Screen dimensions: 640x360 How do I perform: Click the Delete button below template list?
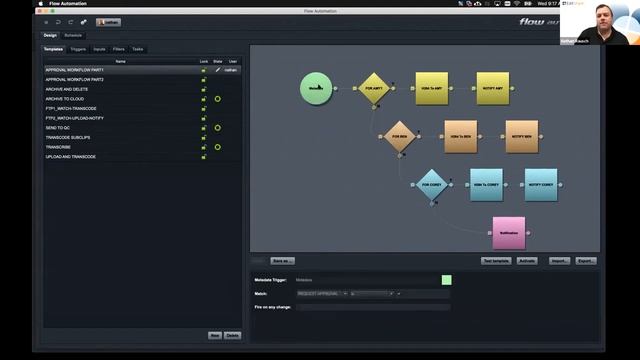tap(233, 336)
